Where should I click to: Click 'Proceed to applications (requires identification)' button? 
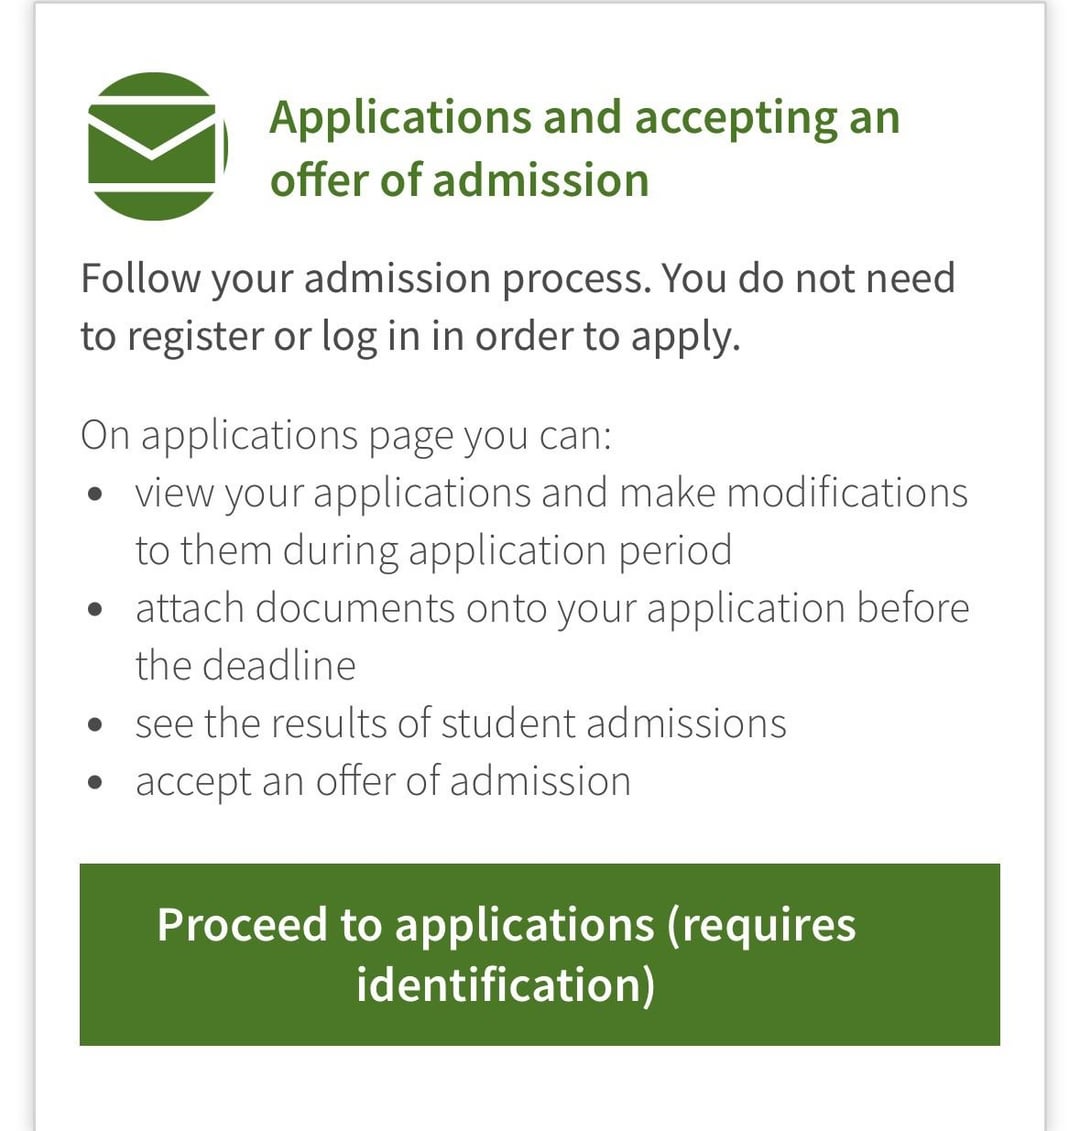click(x=540, y=954)
